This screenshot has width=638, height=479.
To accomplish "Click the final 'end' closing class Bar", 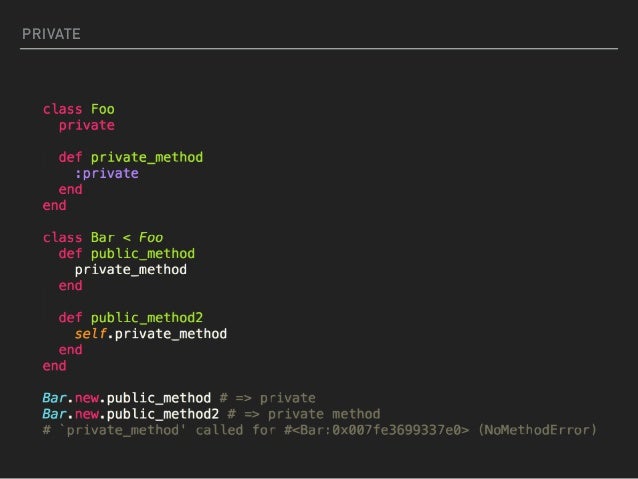I will coord(55,365).
